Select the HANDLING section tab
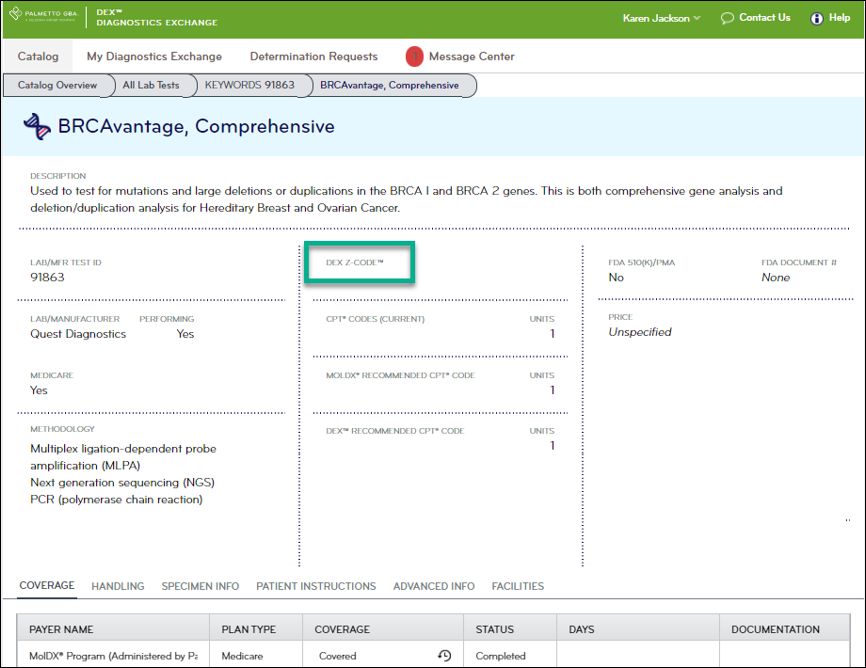 point(118,586)
